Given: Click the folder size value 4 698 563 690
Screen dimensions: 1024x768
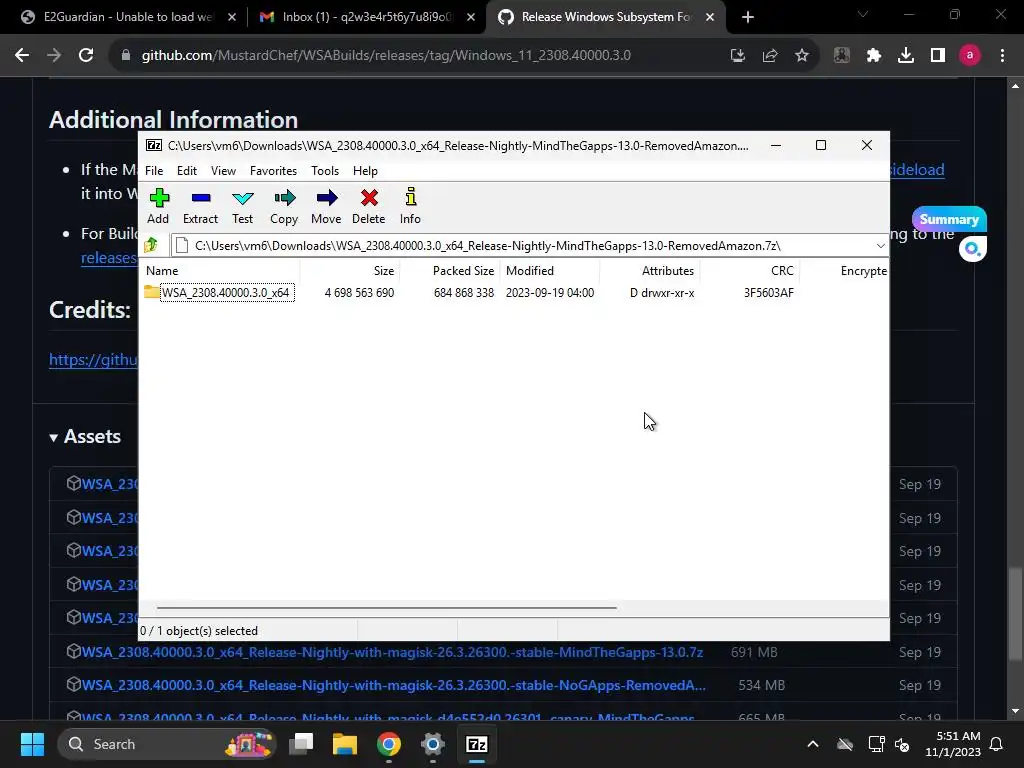Looking at the screenshot, I should pyautogui.click(x=359, y=293).
